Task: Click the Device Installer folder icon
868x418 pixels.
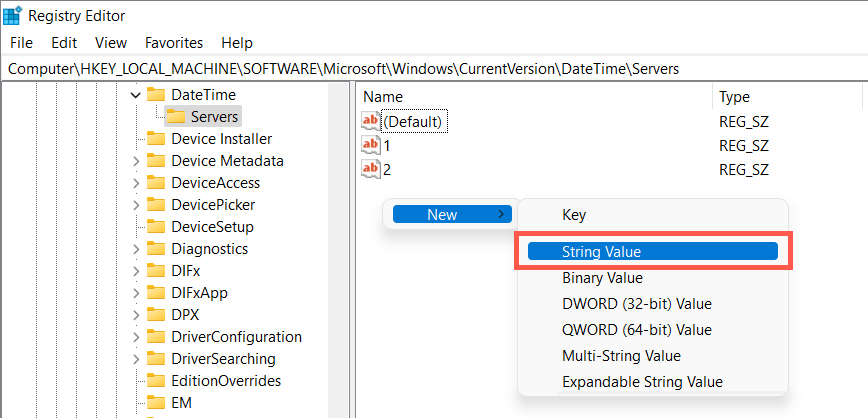Action: (156, 139)
